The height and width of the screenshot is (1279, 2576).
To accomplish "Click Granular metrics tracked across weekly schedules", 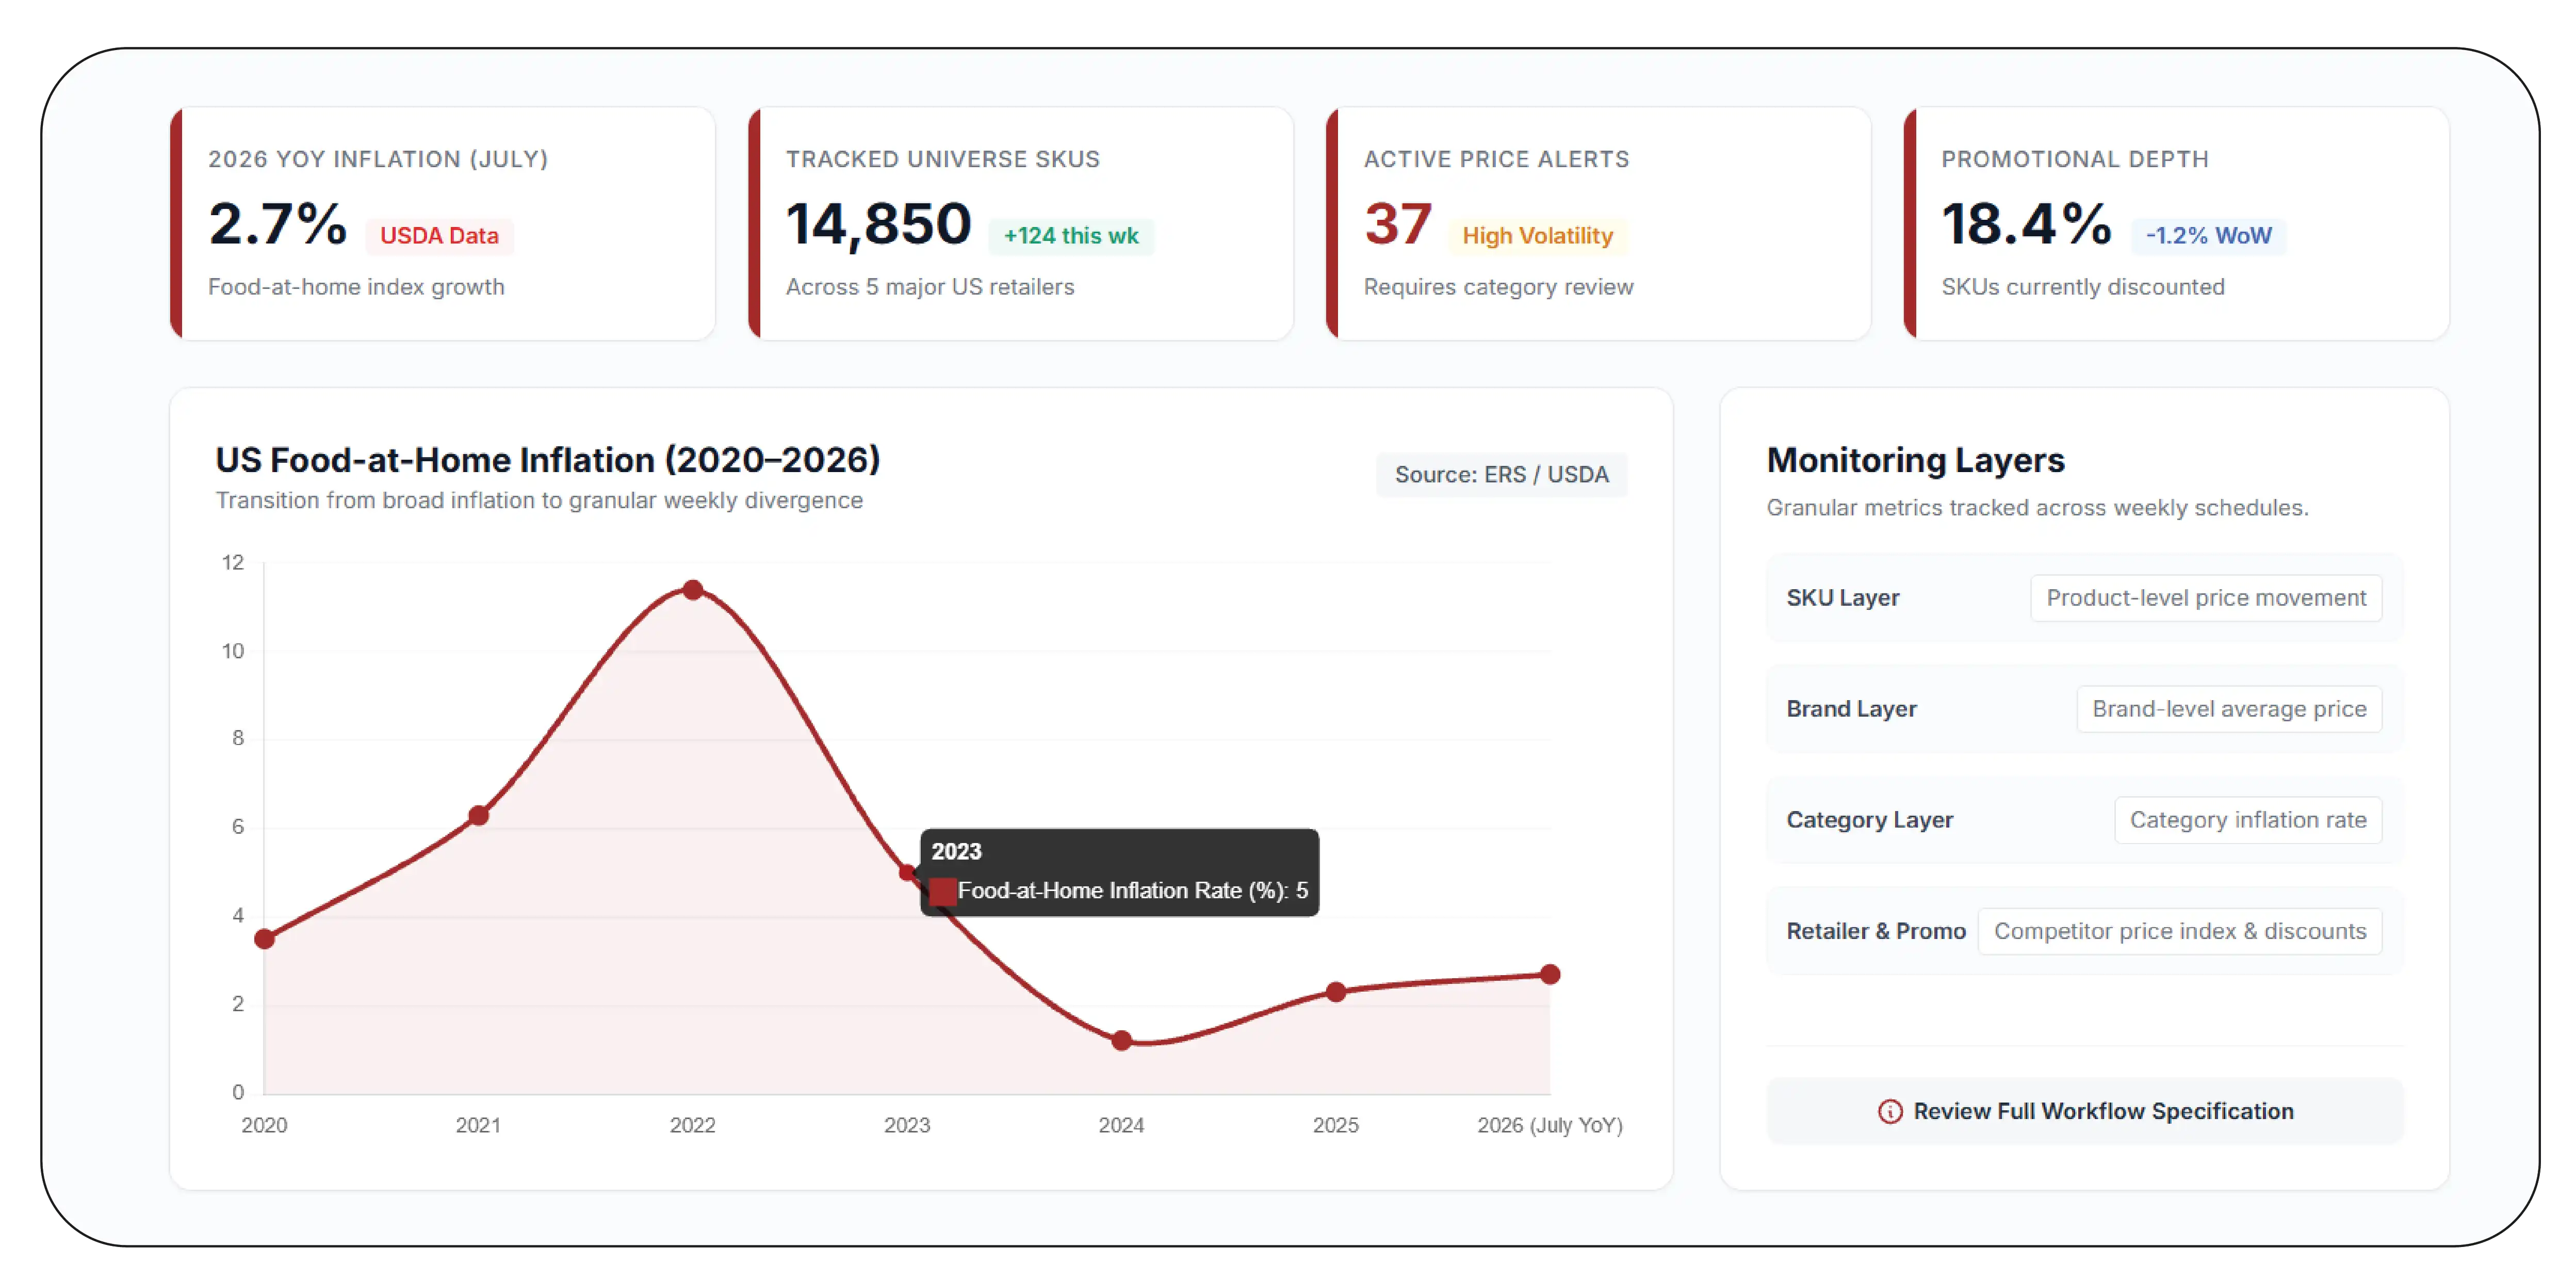I will tap(2037, 508).
